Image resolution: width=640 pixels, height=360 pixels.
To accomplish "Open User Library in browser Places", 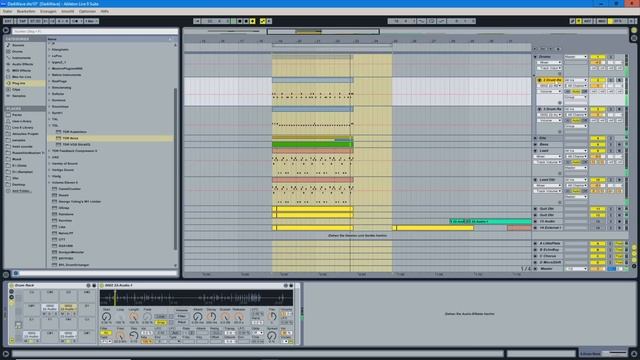I will (22, 121).
